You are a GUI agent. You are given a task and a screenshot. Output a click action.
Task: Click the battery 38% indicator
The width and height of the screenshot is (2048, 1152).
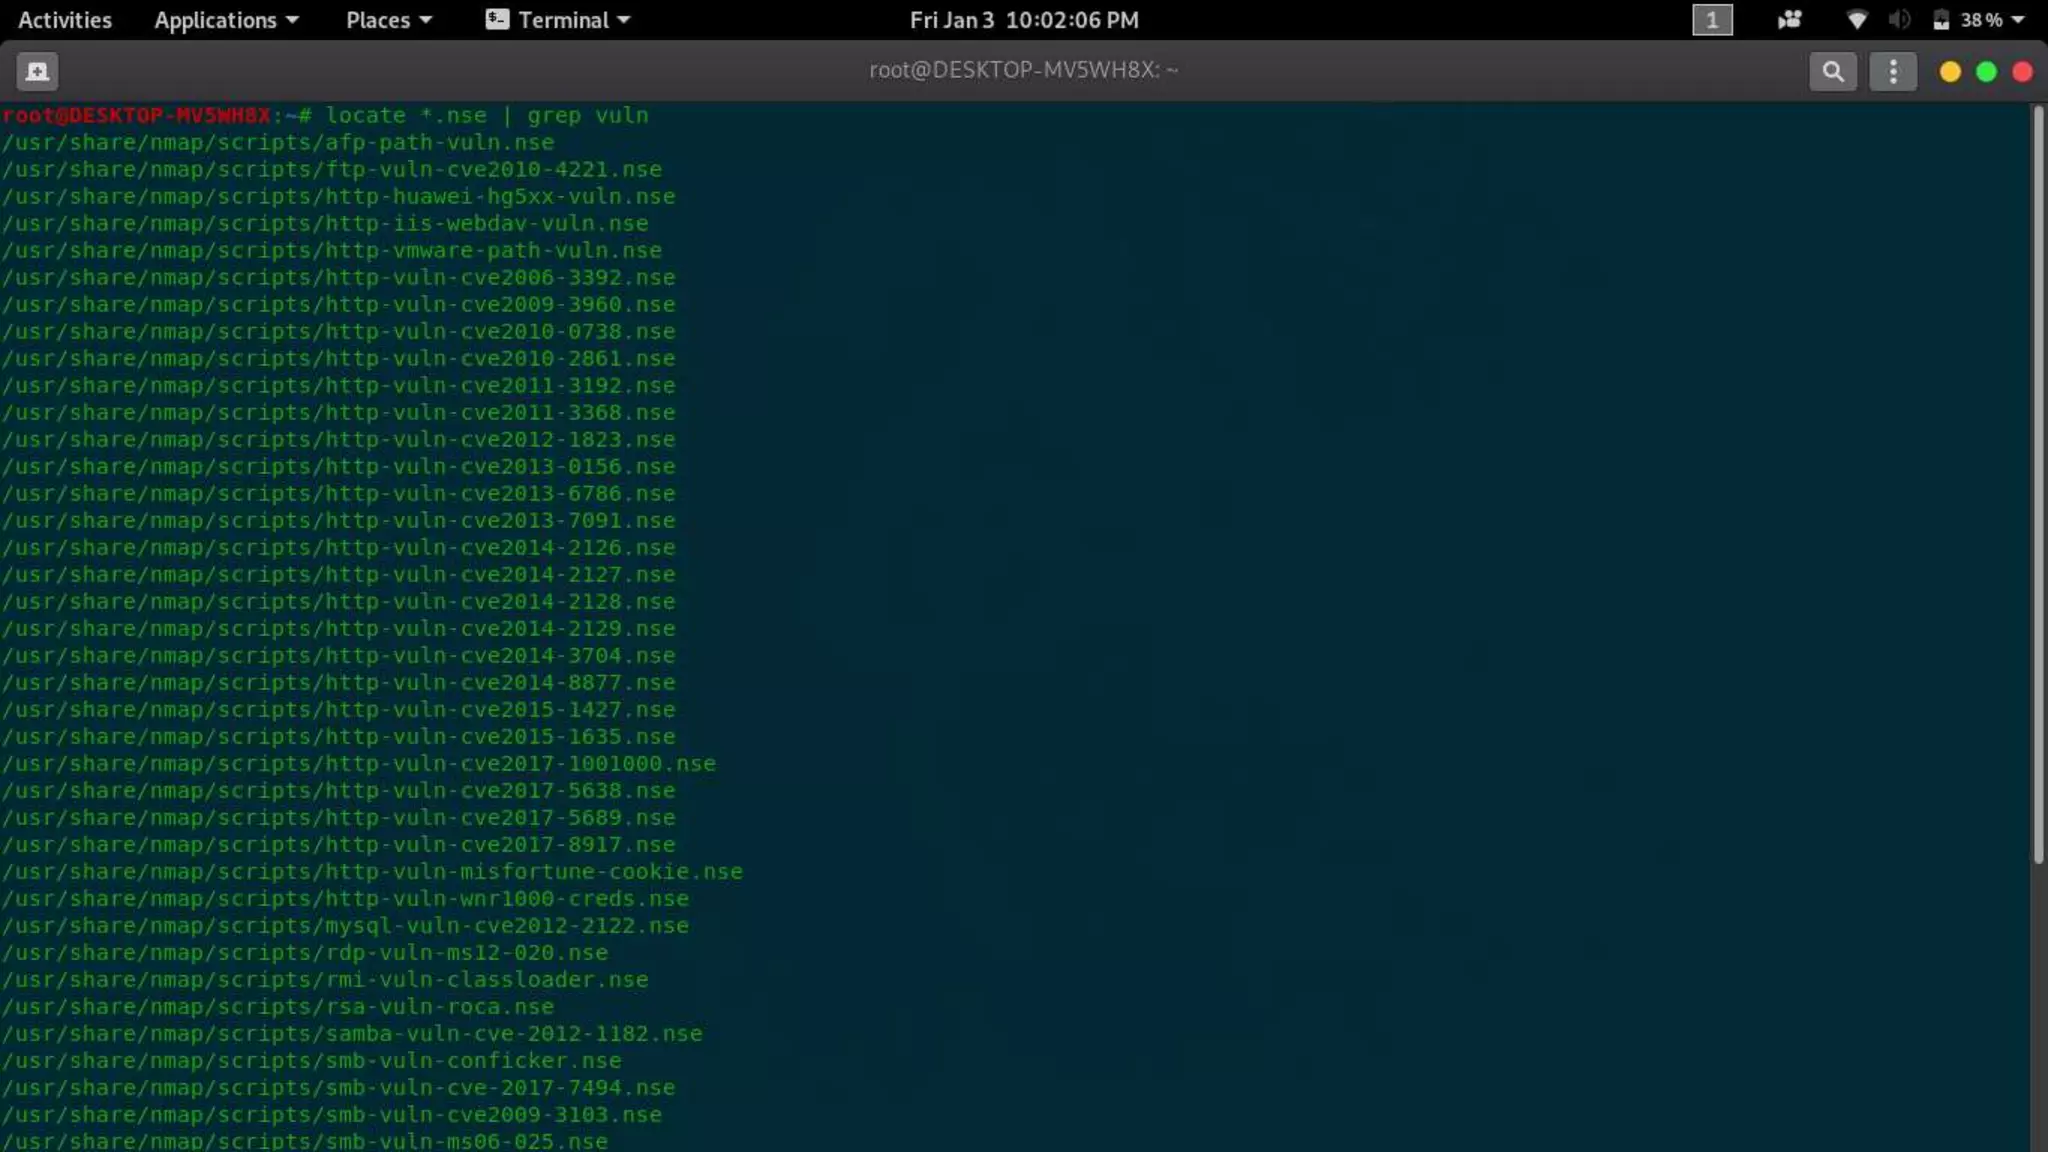(1969, 20)
